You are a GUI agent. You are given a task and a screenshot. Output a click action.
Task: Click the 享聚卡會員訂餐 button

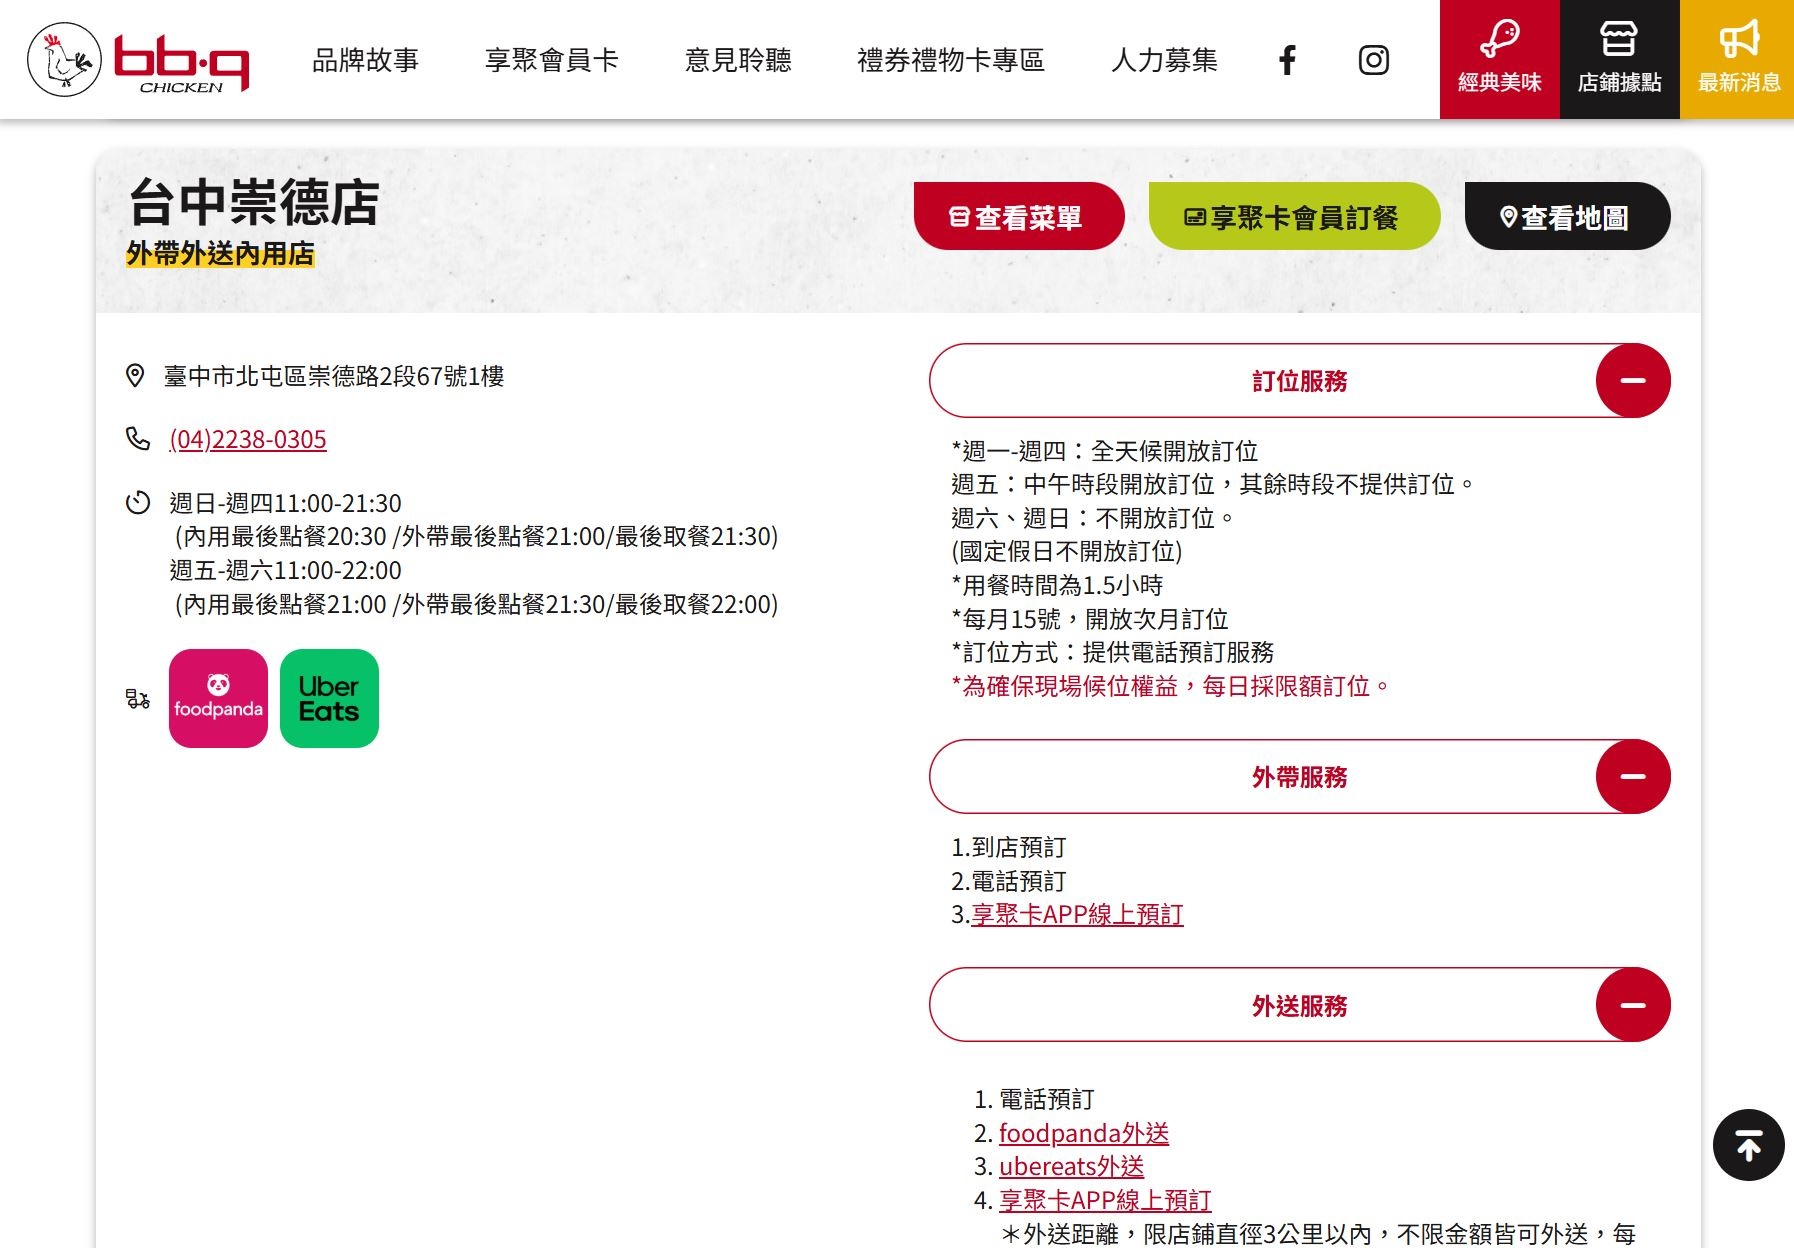pos(1294,216)
